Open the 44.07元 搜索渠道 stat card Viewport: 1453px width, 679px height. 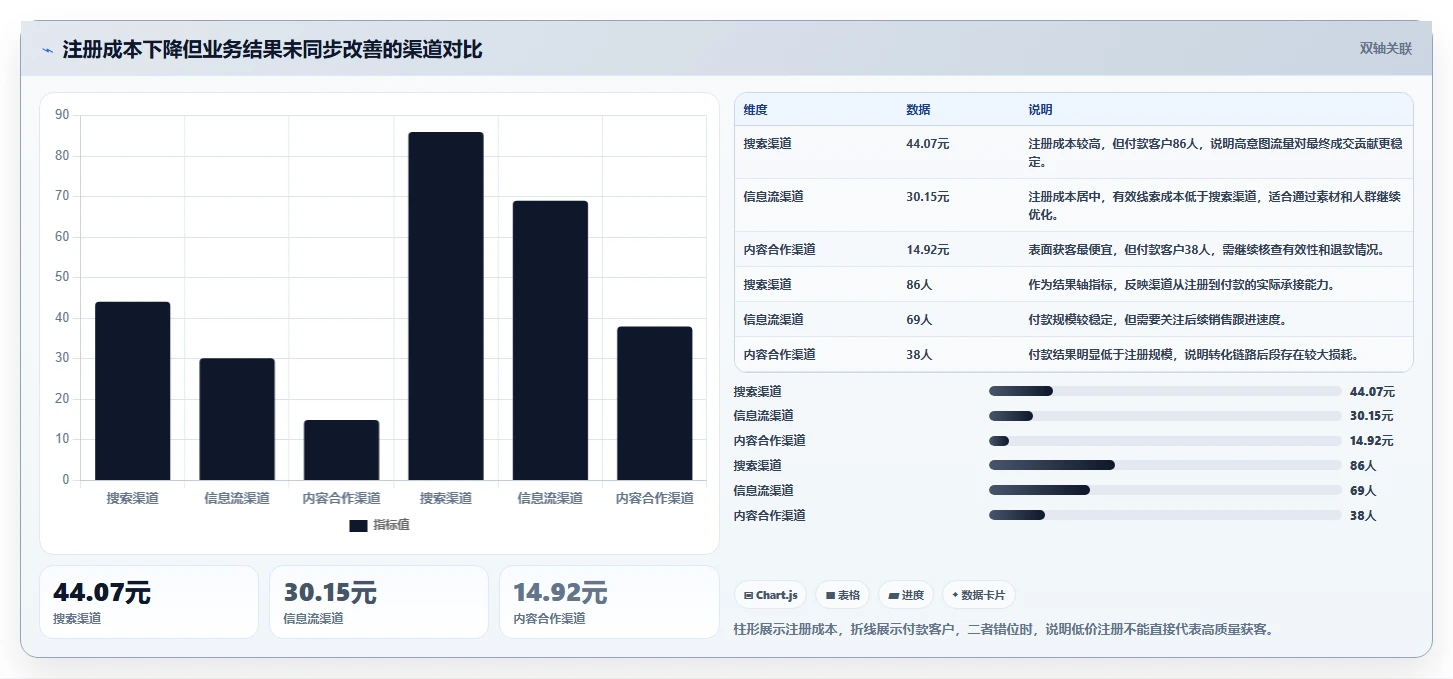[149, 602]
